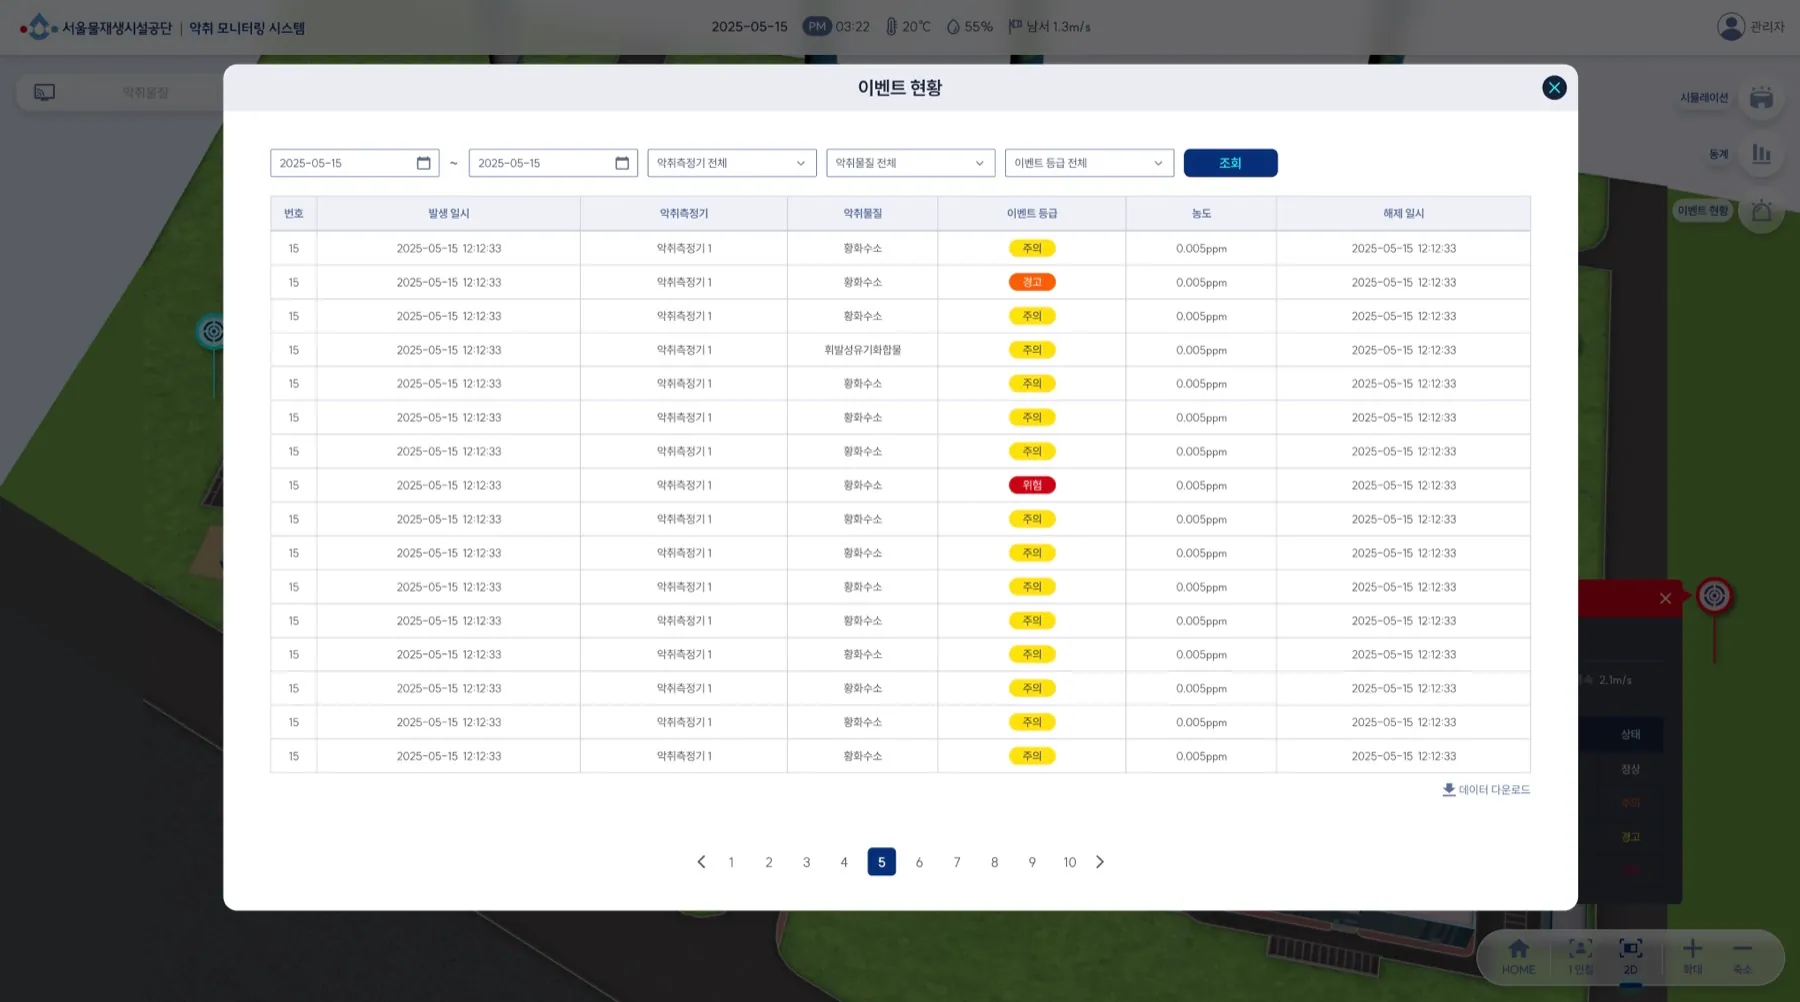Click the 조회 search button
This screenshot has height=1002, width=1800.
point(1230,163)
